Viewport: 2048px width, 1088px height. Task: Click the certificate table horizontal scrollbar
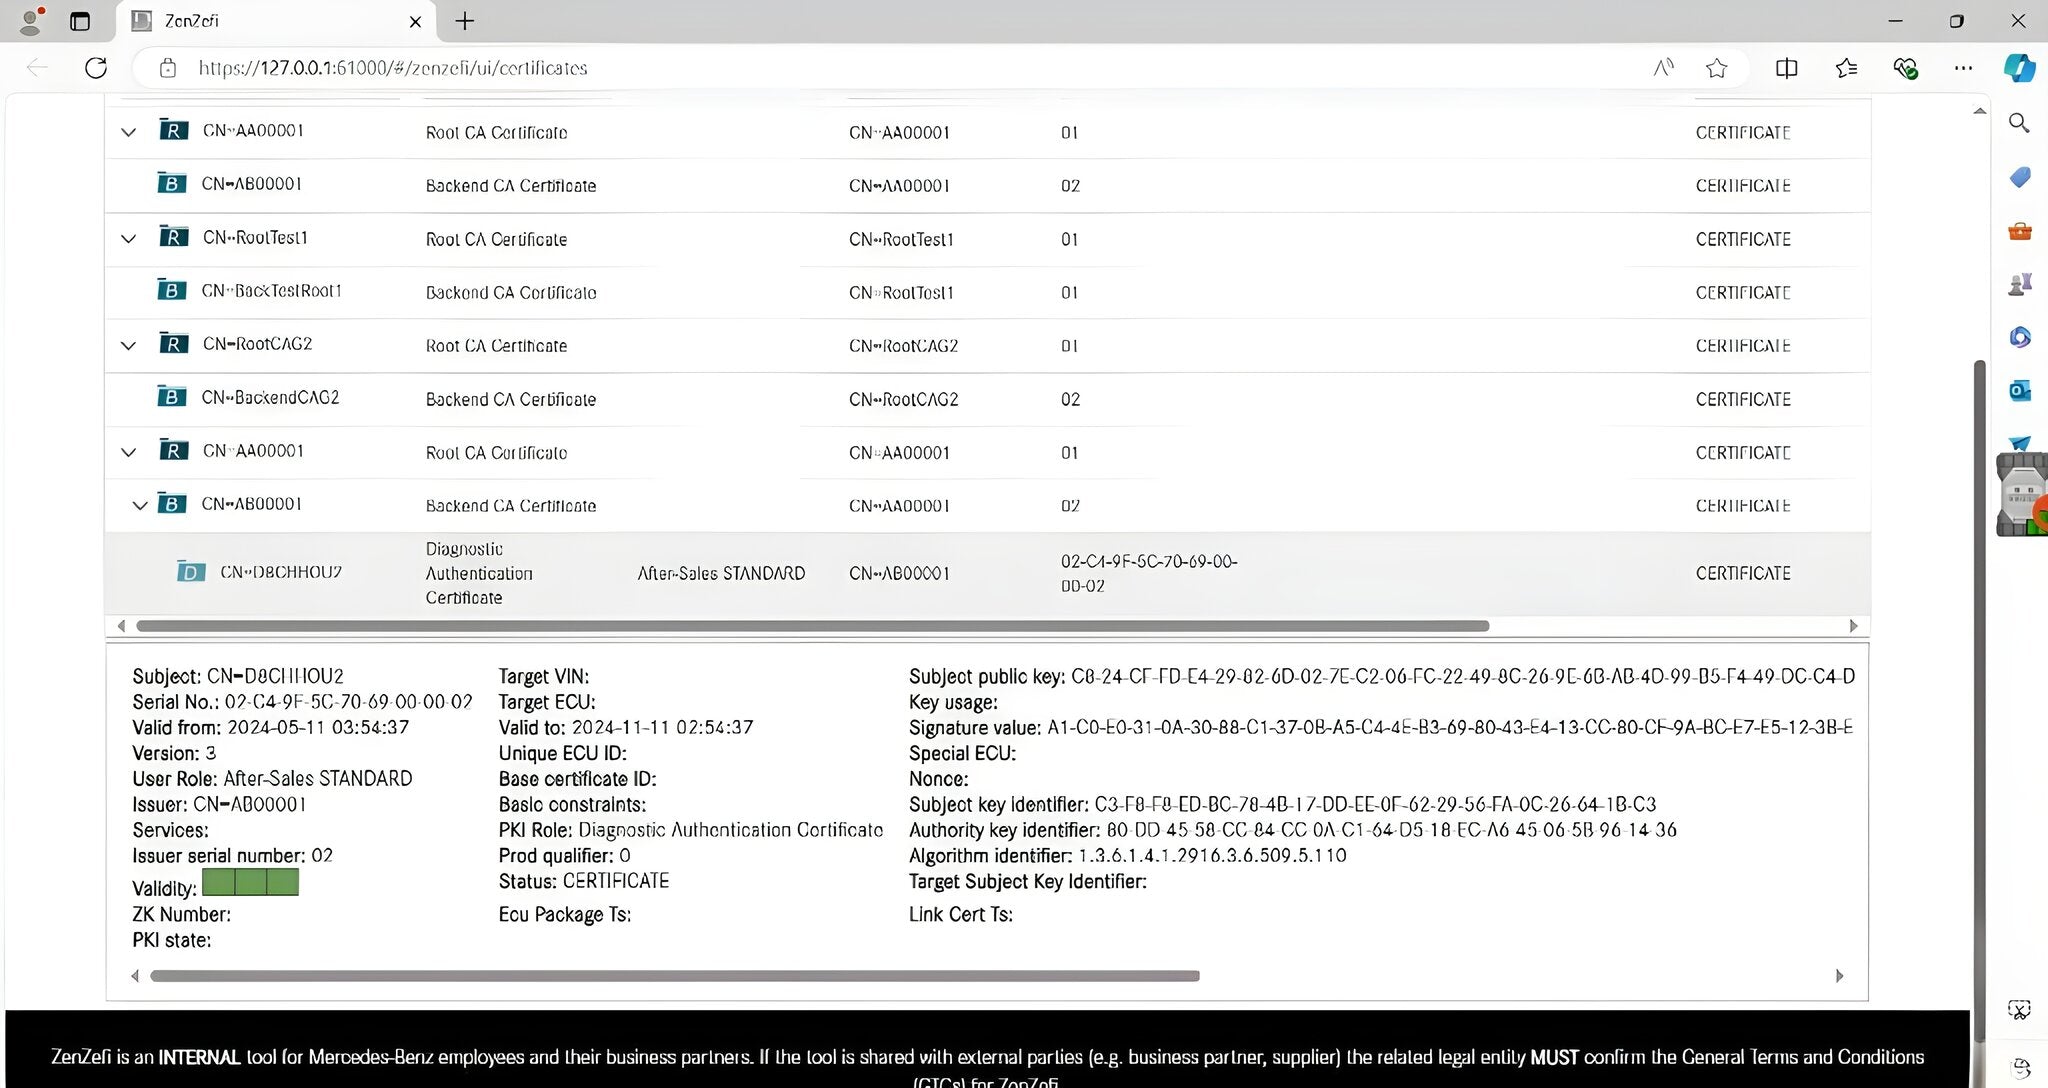pyautogui.click(x=812, y=626)
